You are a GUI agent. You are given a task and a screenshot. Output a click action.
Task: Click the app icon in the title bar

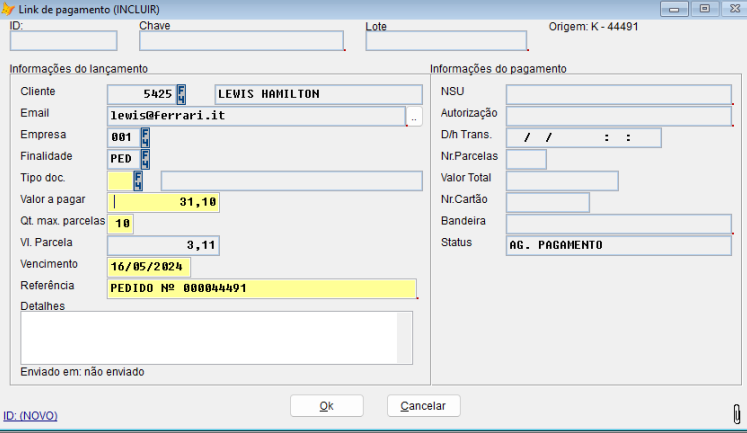point(9,8)
